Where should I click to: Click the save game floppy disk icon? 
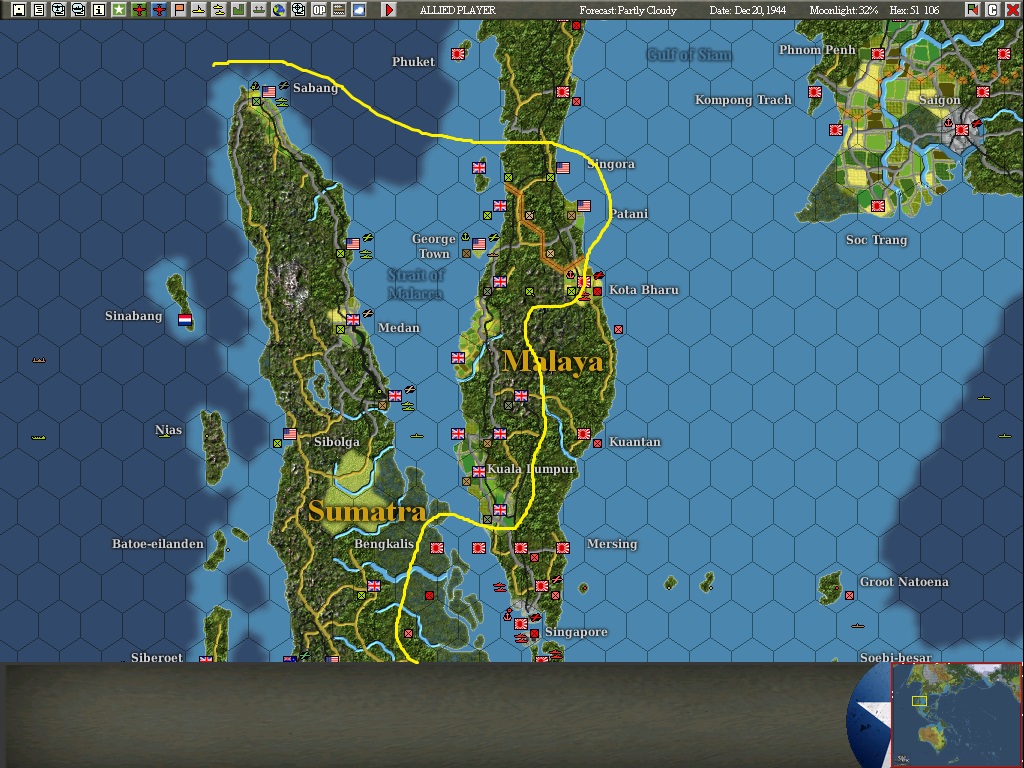(x=19, y=10)
